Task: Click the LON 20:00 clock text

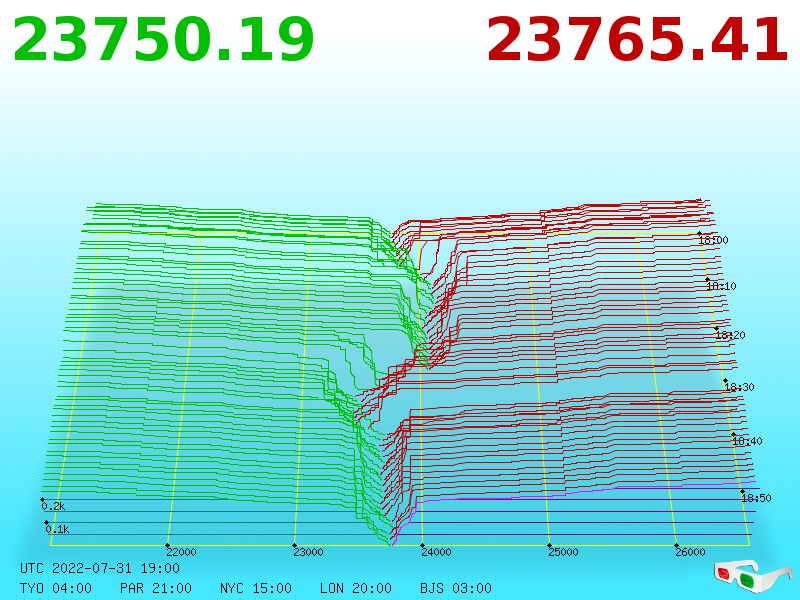Action: 356,588
